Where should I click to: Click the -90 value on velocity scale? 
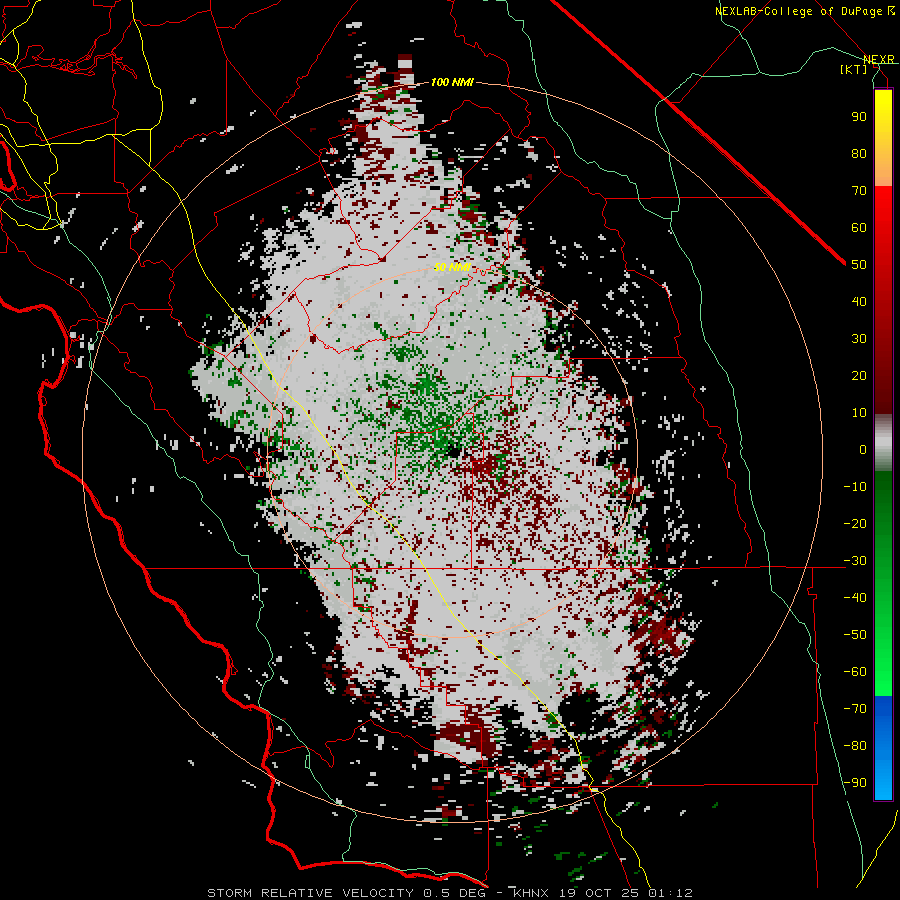[x=855, y=783]
